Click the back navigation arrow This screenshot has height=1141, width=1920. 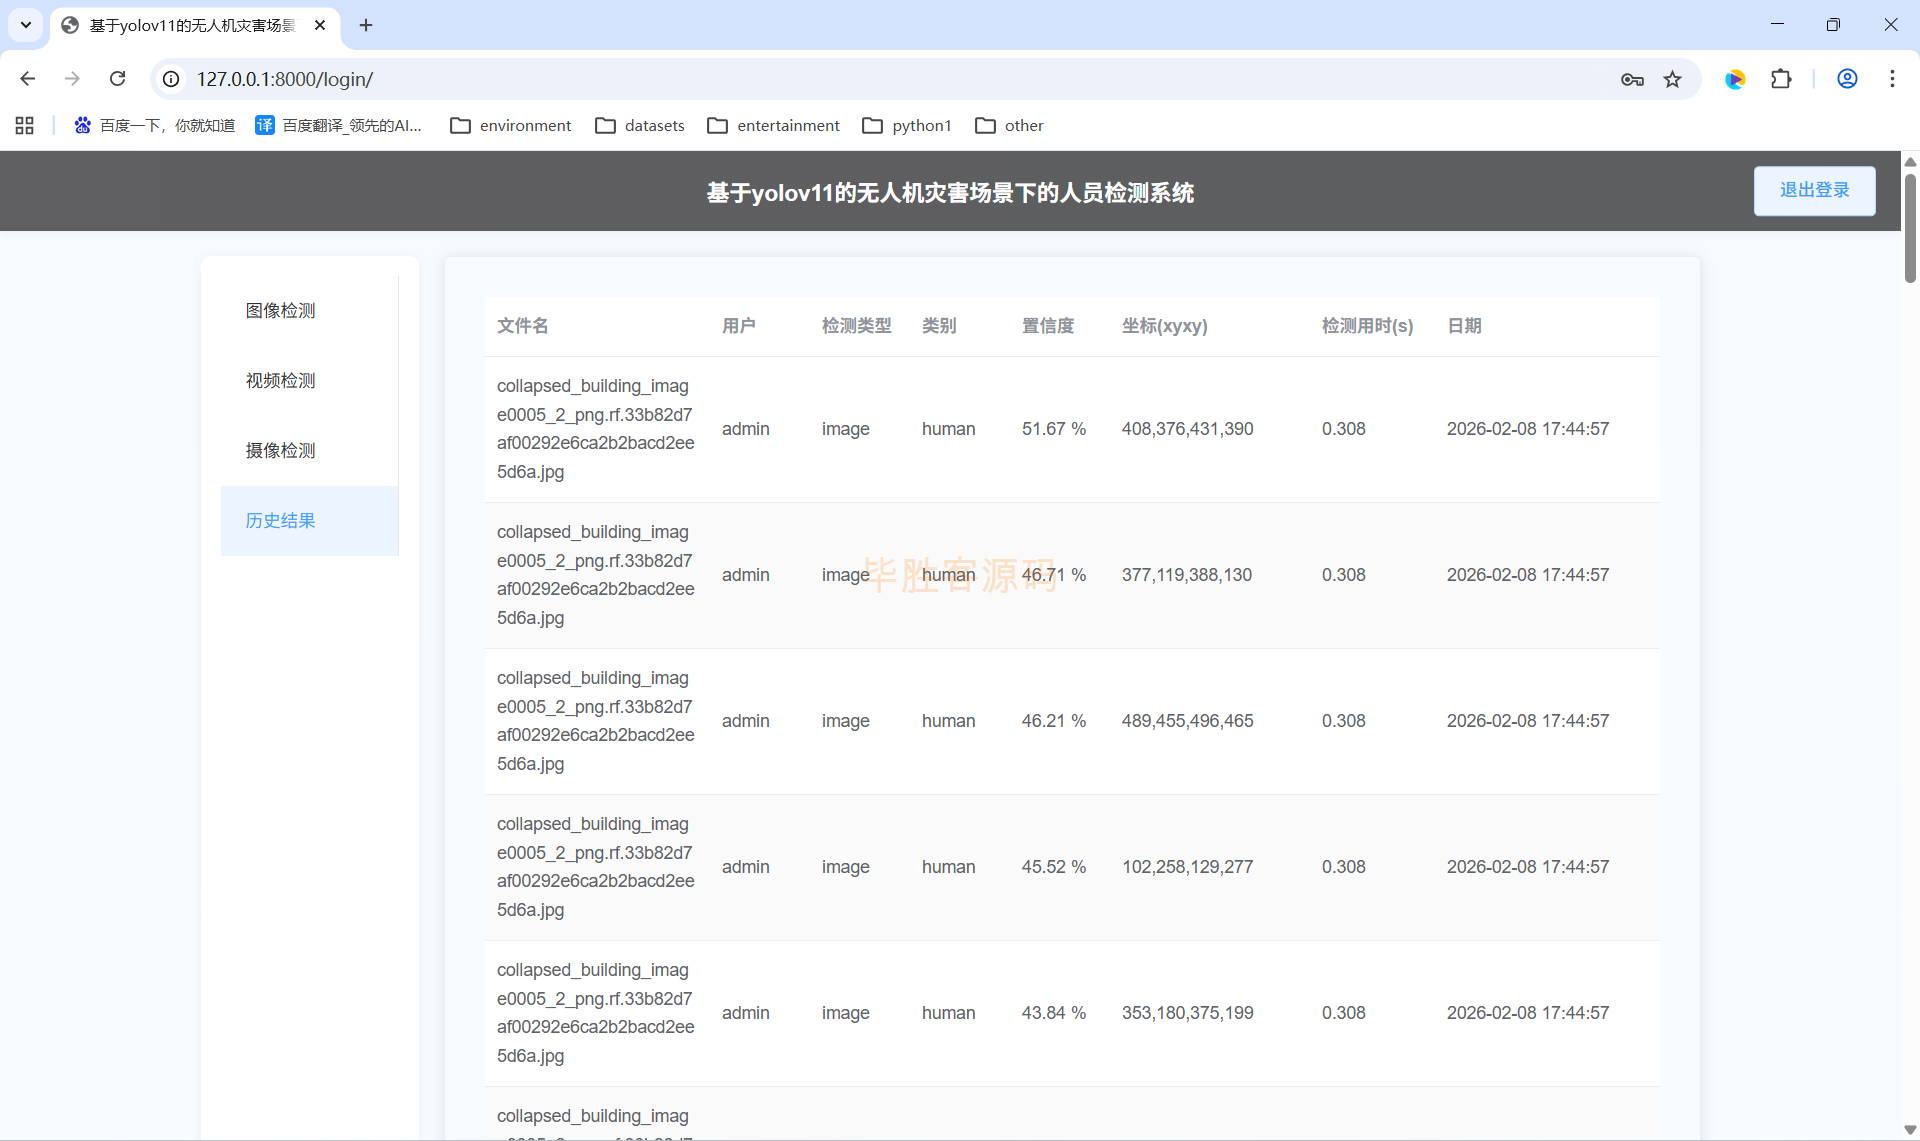coord(28,79)
